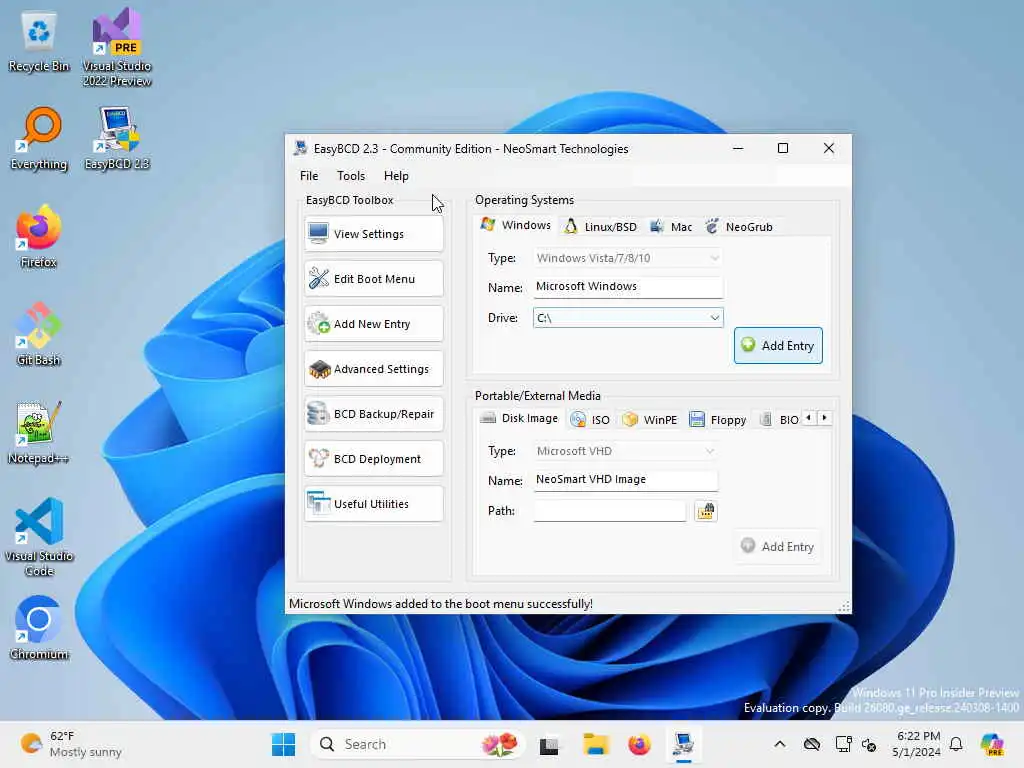Open Firefox from the taskbar

(639, 744)
